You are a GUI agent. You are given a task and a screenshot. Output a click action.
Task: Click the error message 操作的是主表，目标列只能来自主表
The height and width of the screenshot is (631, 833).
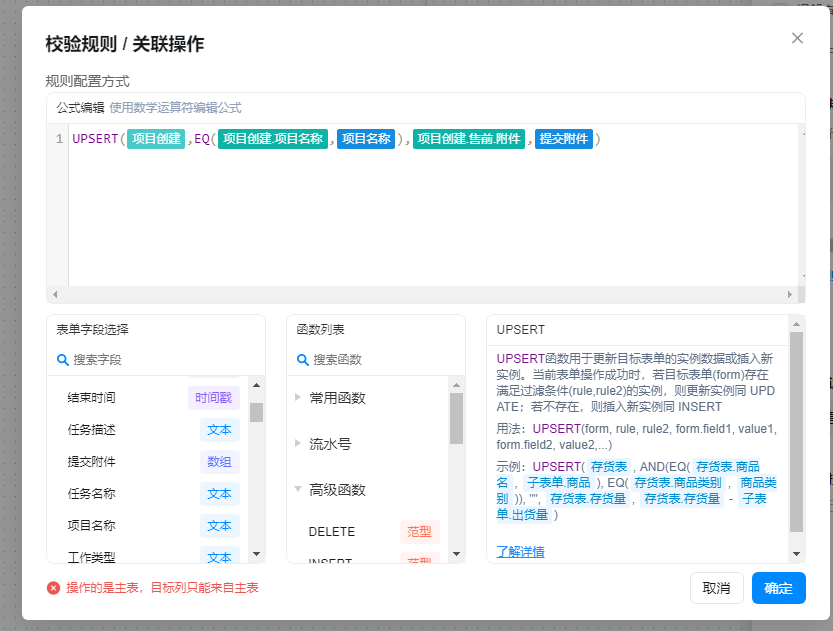(162, 588)
